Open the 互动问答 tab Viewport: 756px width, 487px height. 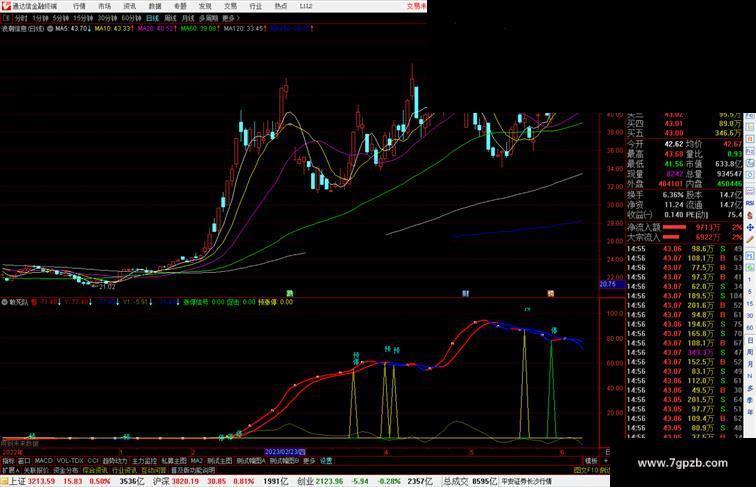(x=154, y=470)
